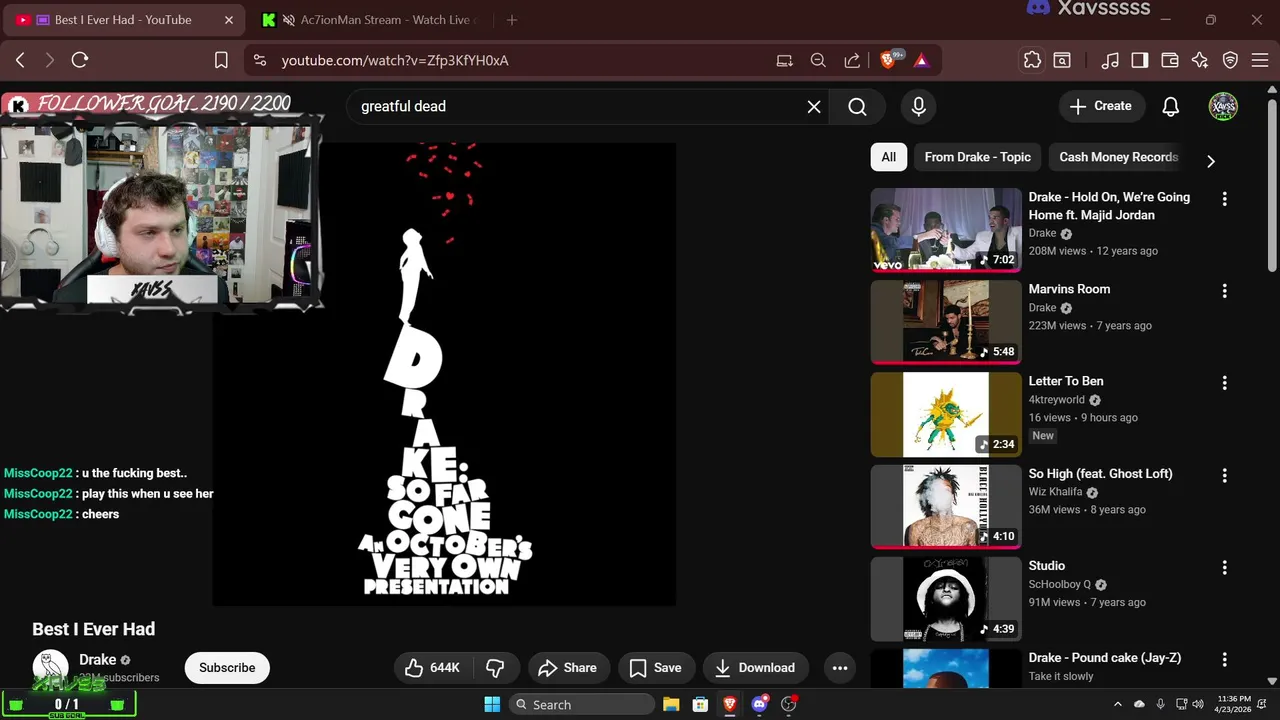
Task: Bookmark this page using the bookmark icon
Action: (222, 60)
